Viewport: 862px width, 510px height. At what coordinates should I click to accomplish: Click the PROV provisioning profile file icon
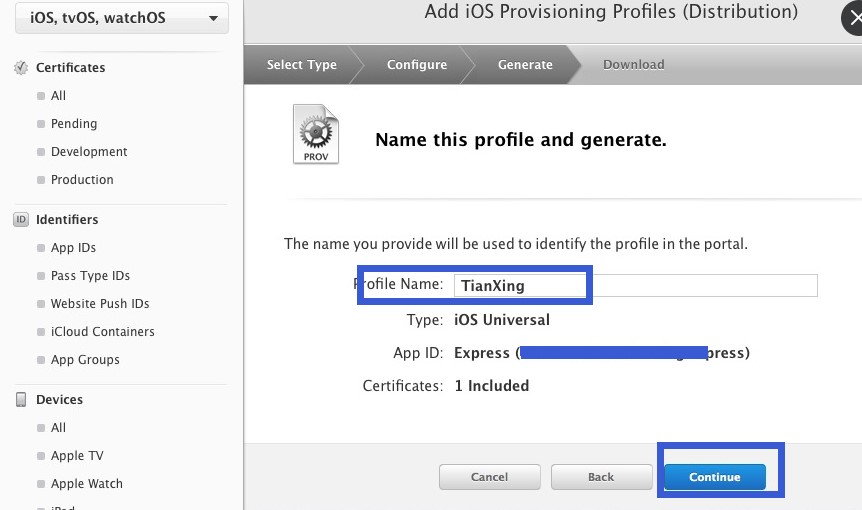[316, 135]
